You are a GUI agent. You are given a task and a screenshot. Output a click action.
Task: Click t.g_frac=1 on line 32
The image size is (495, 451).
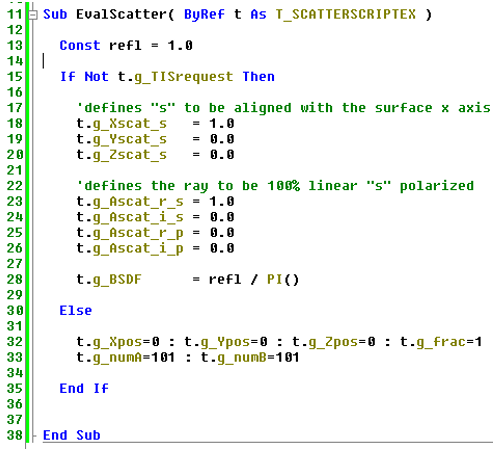click(x=441, y=342)
